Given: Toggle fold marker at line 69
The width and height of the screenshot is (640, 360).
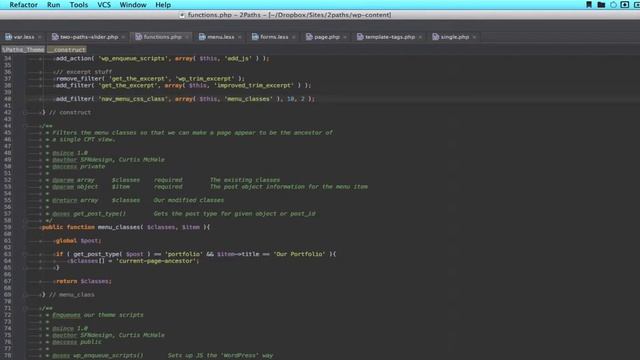Looking at the screenshot, I should point(25,294).
